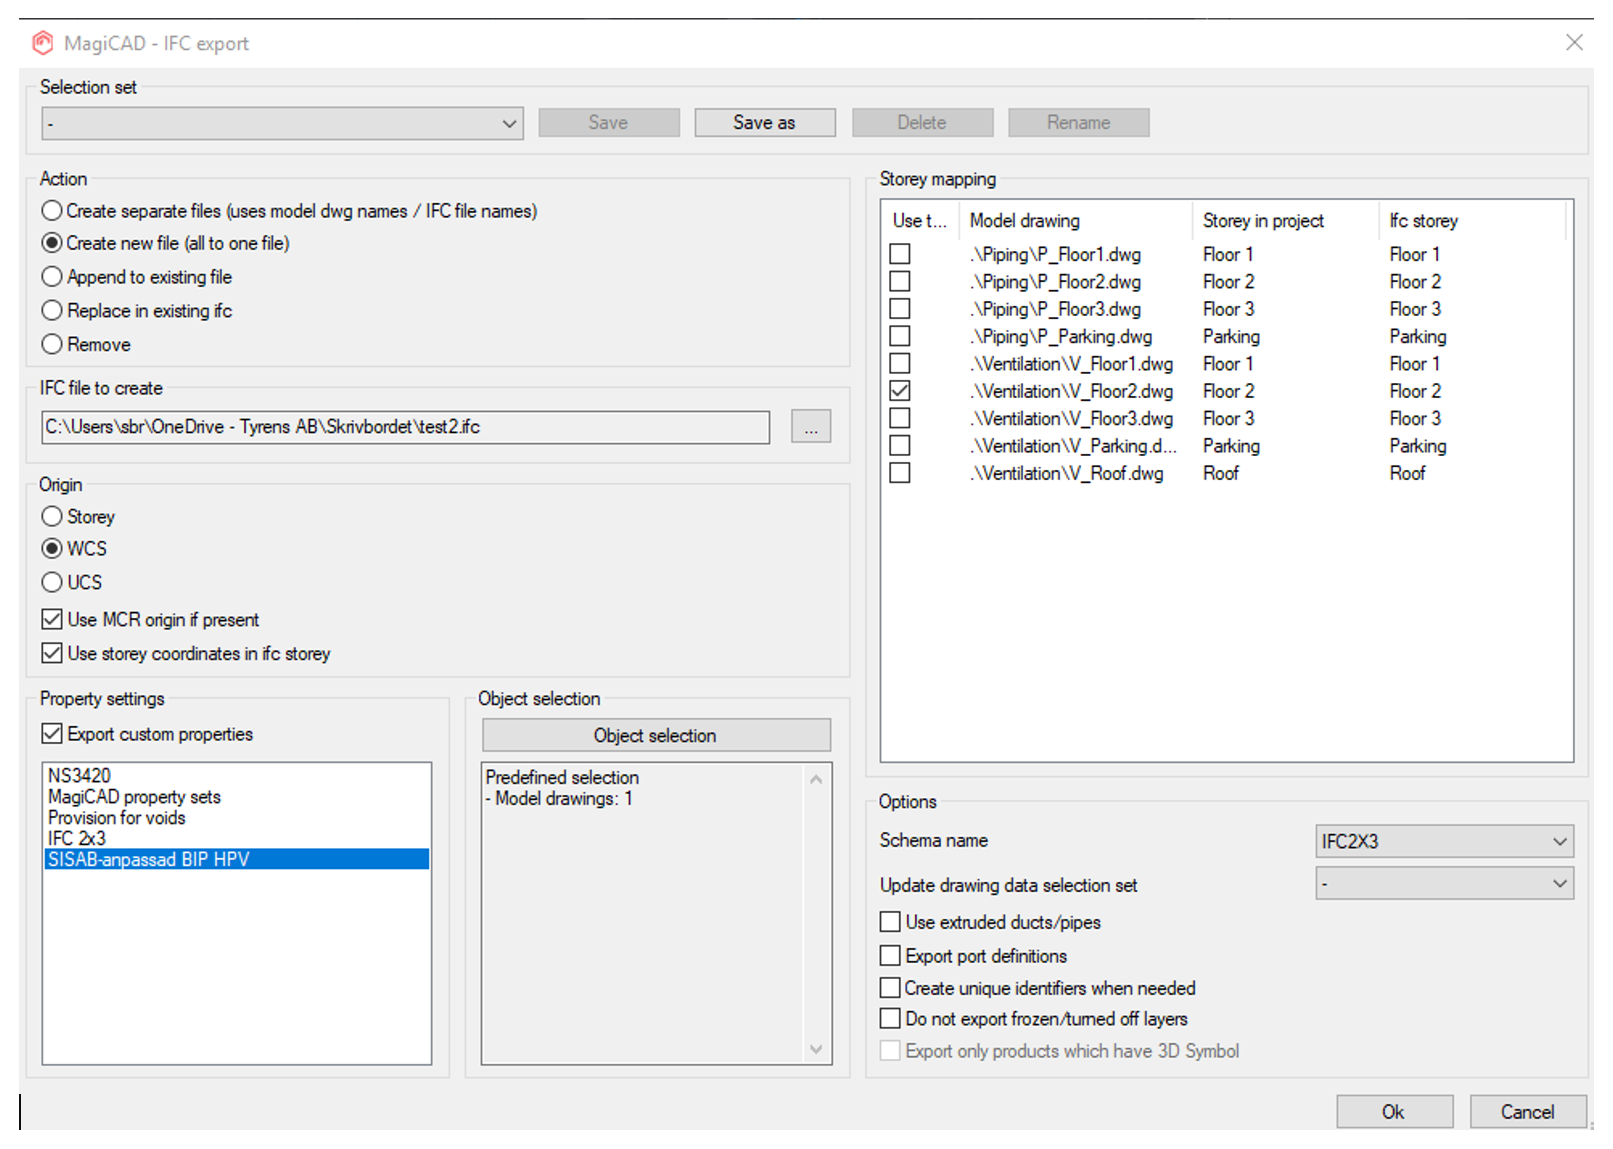Close the IFC export dialog
This screenshot has width=1613, height=1149.
[x=1574, y=42]
